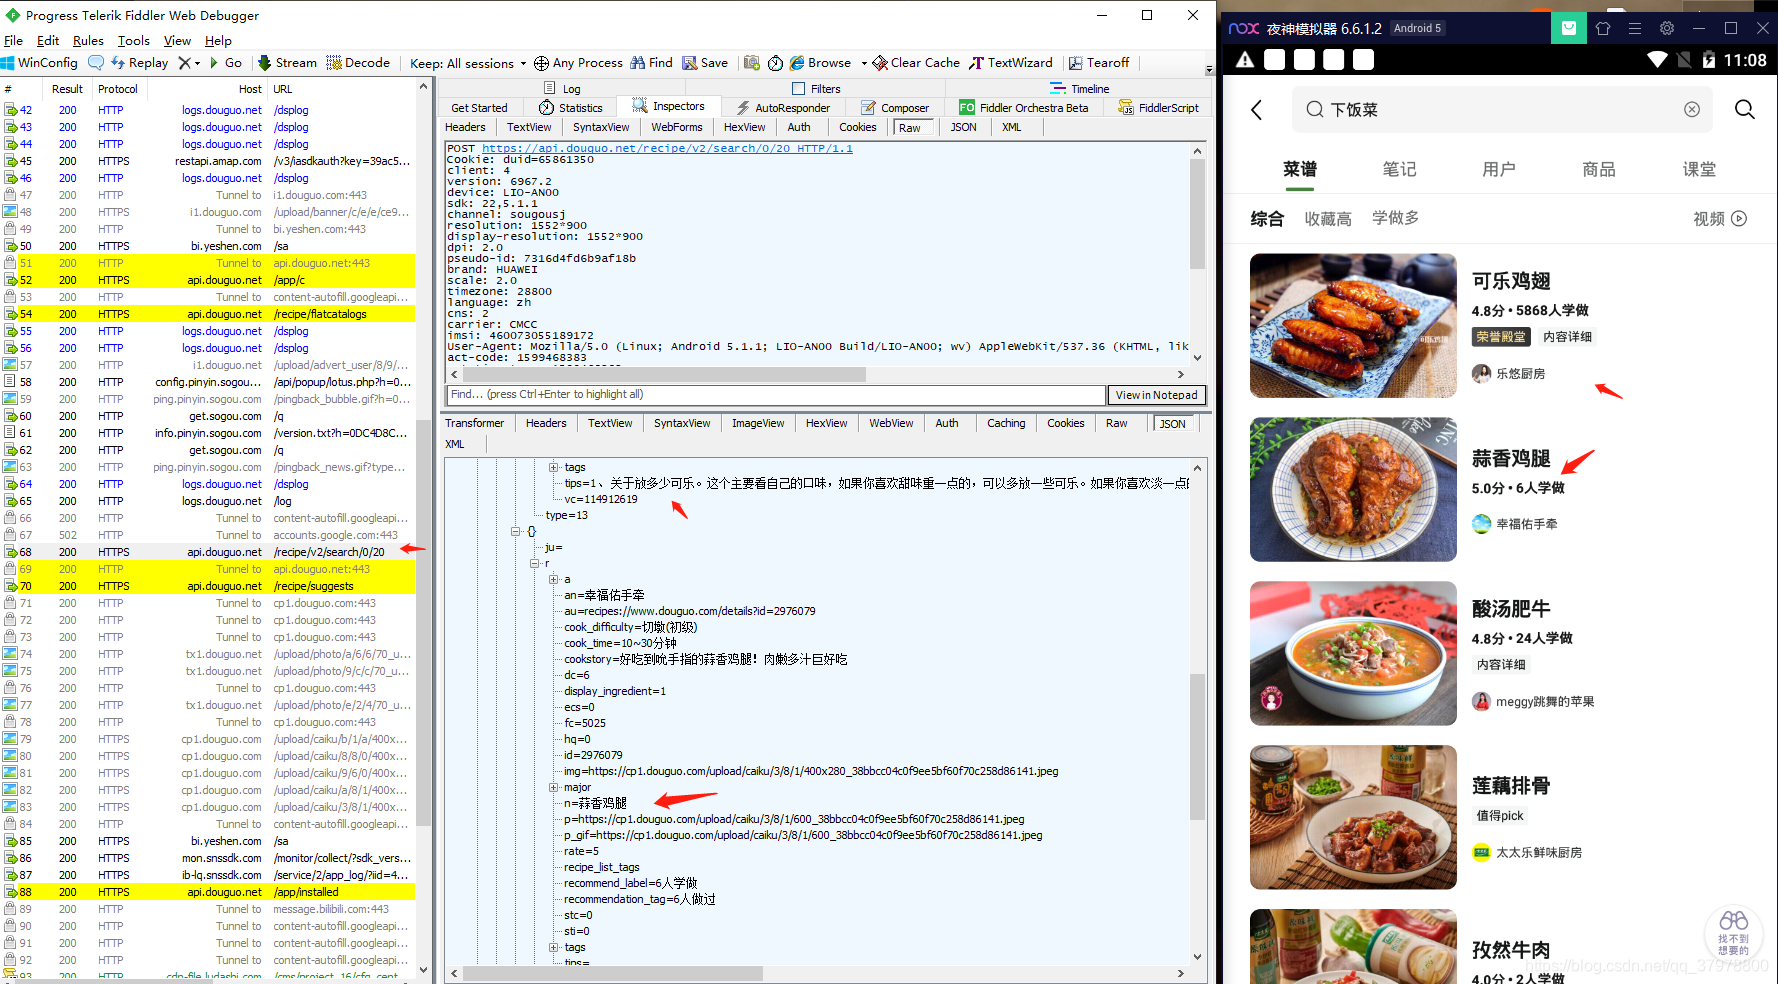
Task: Click the Browse icon in the toolbar
Action: click(x=797, y=63)
